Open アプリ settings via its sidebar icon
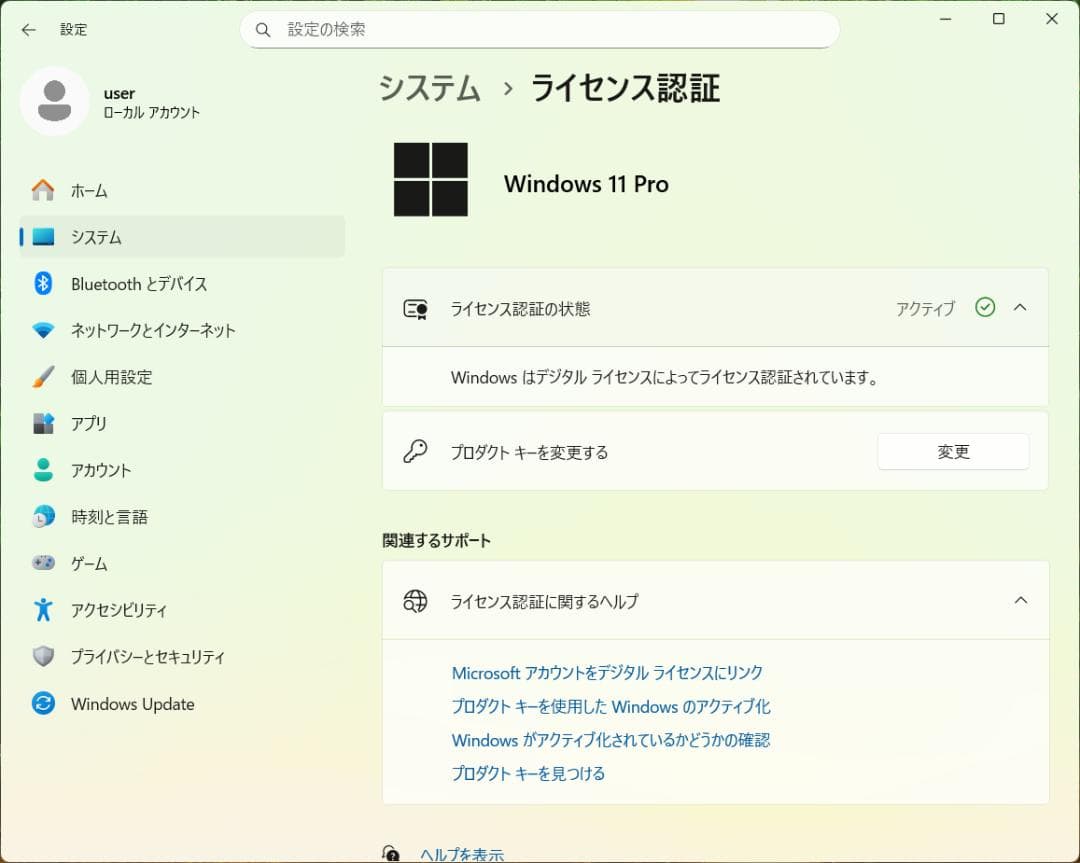1080x863 pixels. [42, 424]
